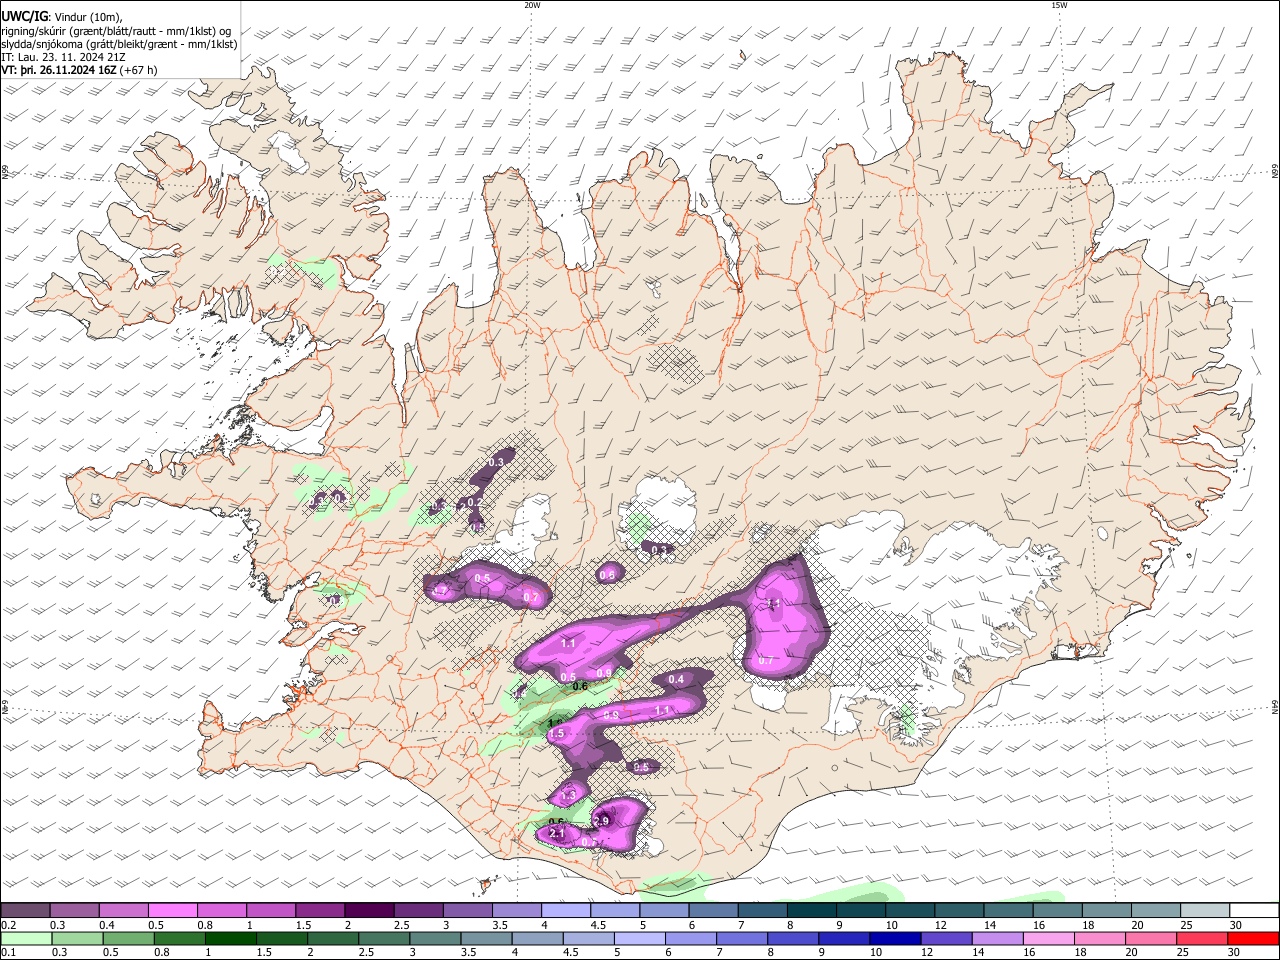Click the dark teal 9 snow legend swatch
Screen dimensions: 1280x960
pyautogui.click(x=861, y=910)
